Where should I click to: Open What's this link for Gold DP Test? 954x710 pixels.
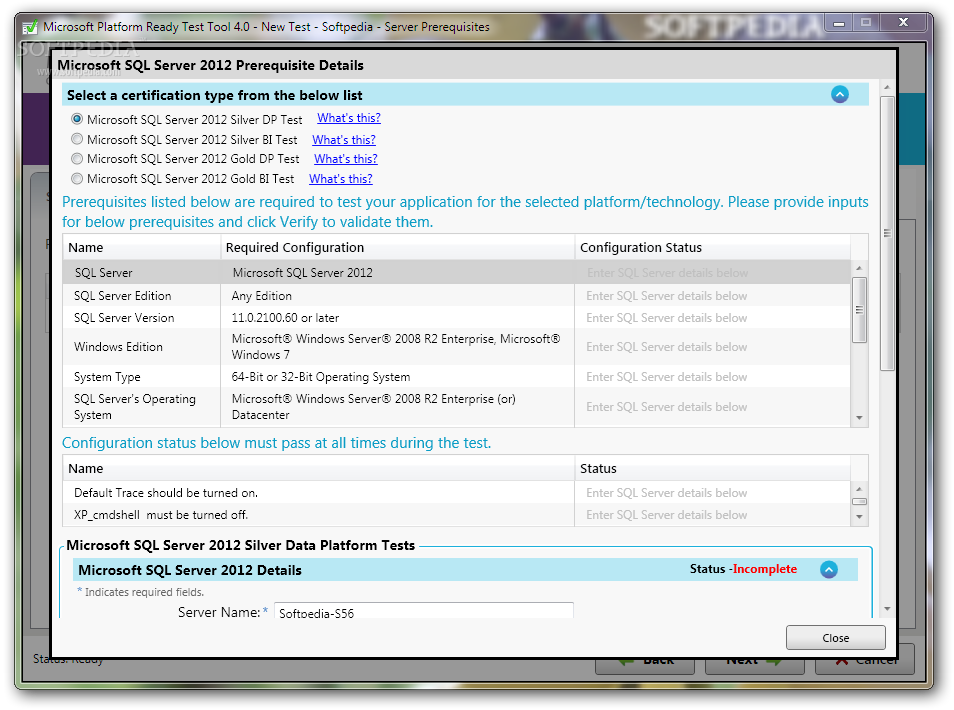pyautogui.click(x=346, y=159)
